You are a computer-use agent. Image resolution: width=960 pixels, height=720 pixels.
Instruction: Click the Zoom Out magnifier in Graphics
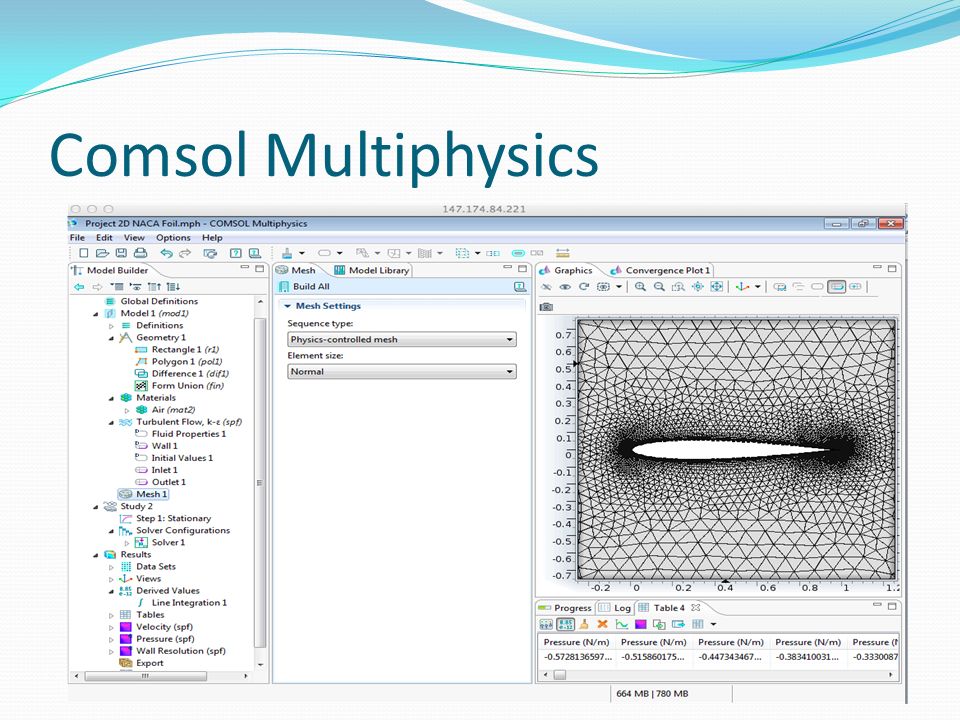pos(659,287)
